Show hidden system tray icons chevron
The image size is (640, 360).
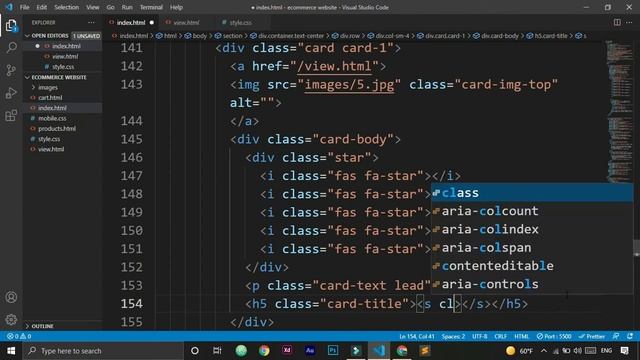point(544,351)
